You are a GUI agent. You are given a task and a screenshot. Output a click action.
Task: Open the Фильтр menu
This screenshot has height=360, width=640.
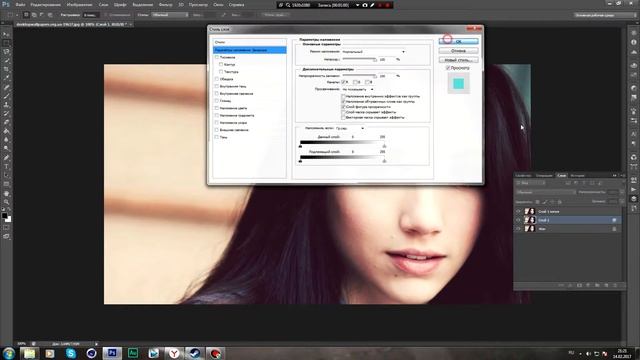click(x=165, y=5)
